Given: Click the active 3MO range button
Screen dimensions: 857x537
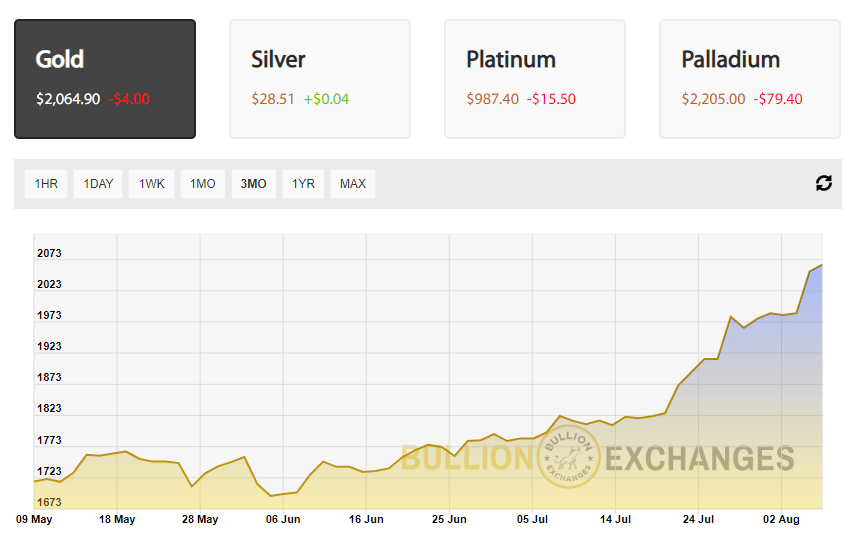Looking at the screenshot, I should coord(254,184).
